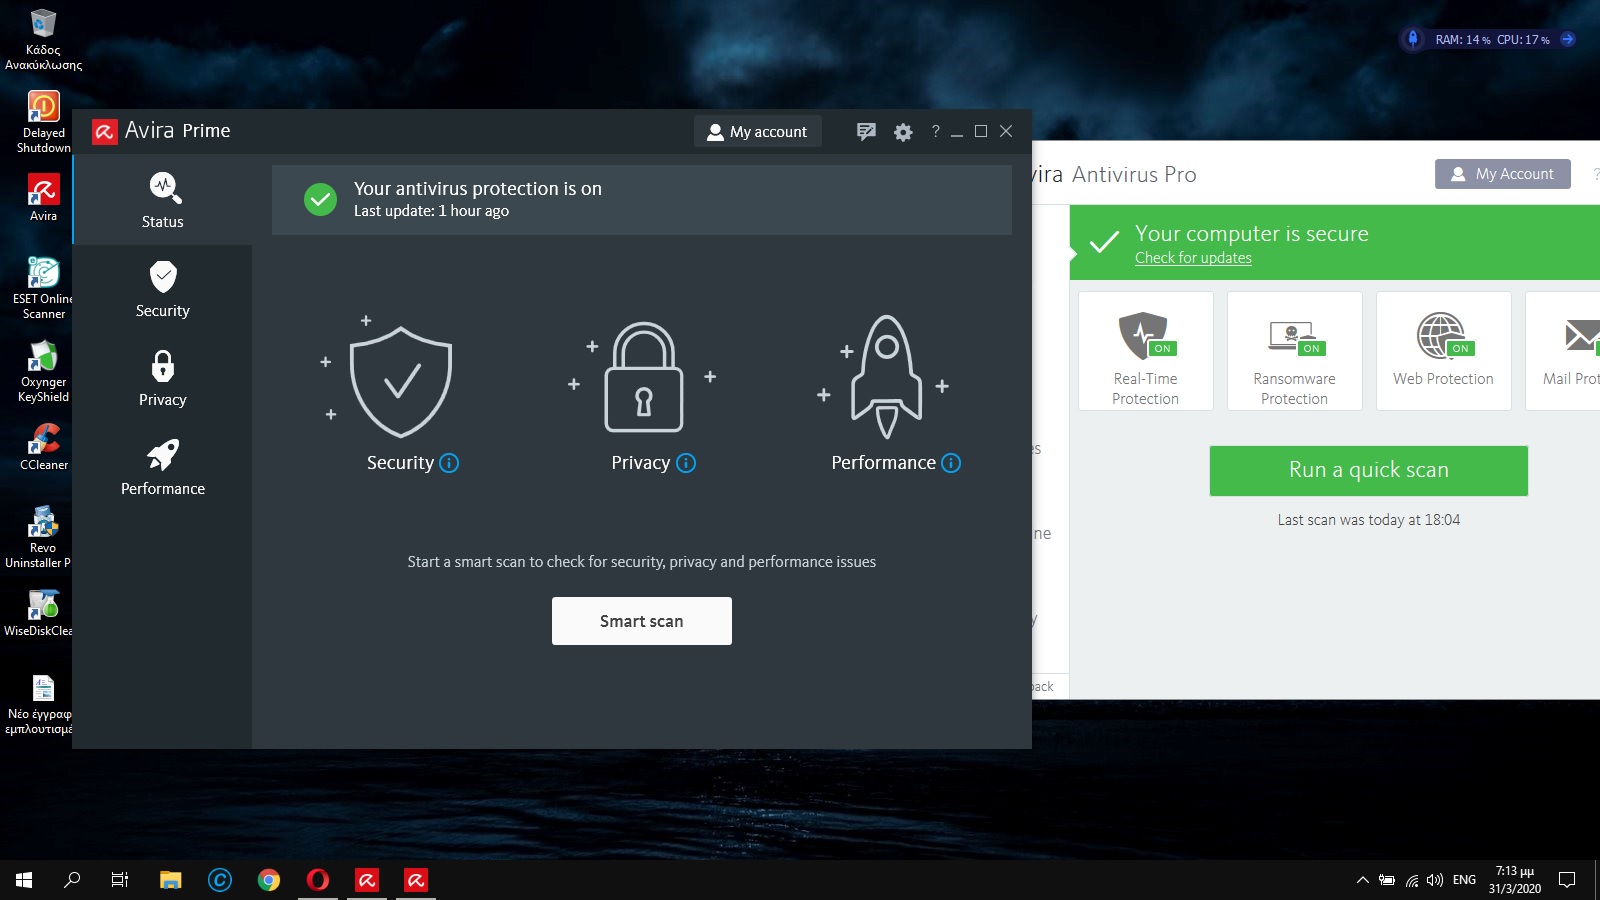
Task: Open the Avira desktop shortcut
Action: pos(43,197)
